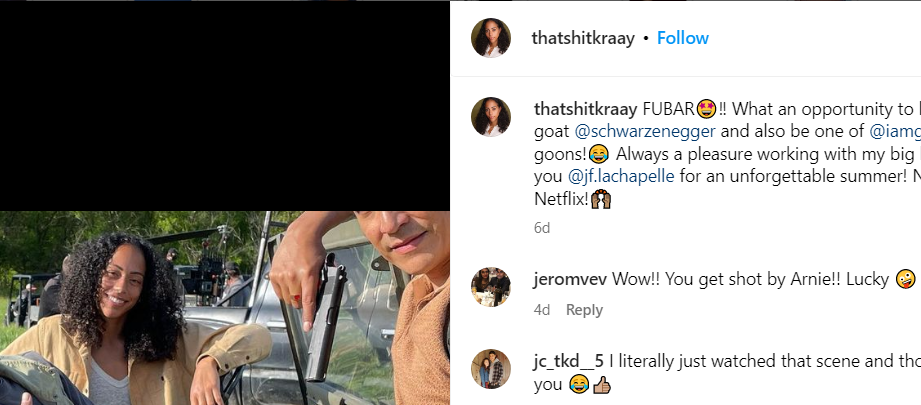This screenshot has width=921, height=405.
Task: Click the laughing-crying emoji after goons!
Action: 598,154
